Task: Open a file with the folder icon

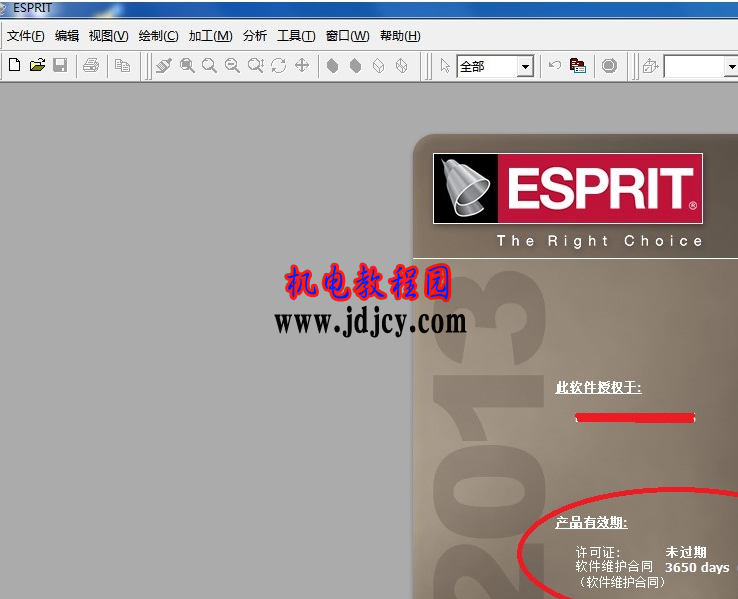Action: tap(37, 65)
